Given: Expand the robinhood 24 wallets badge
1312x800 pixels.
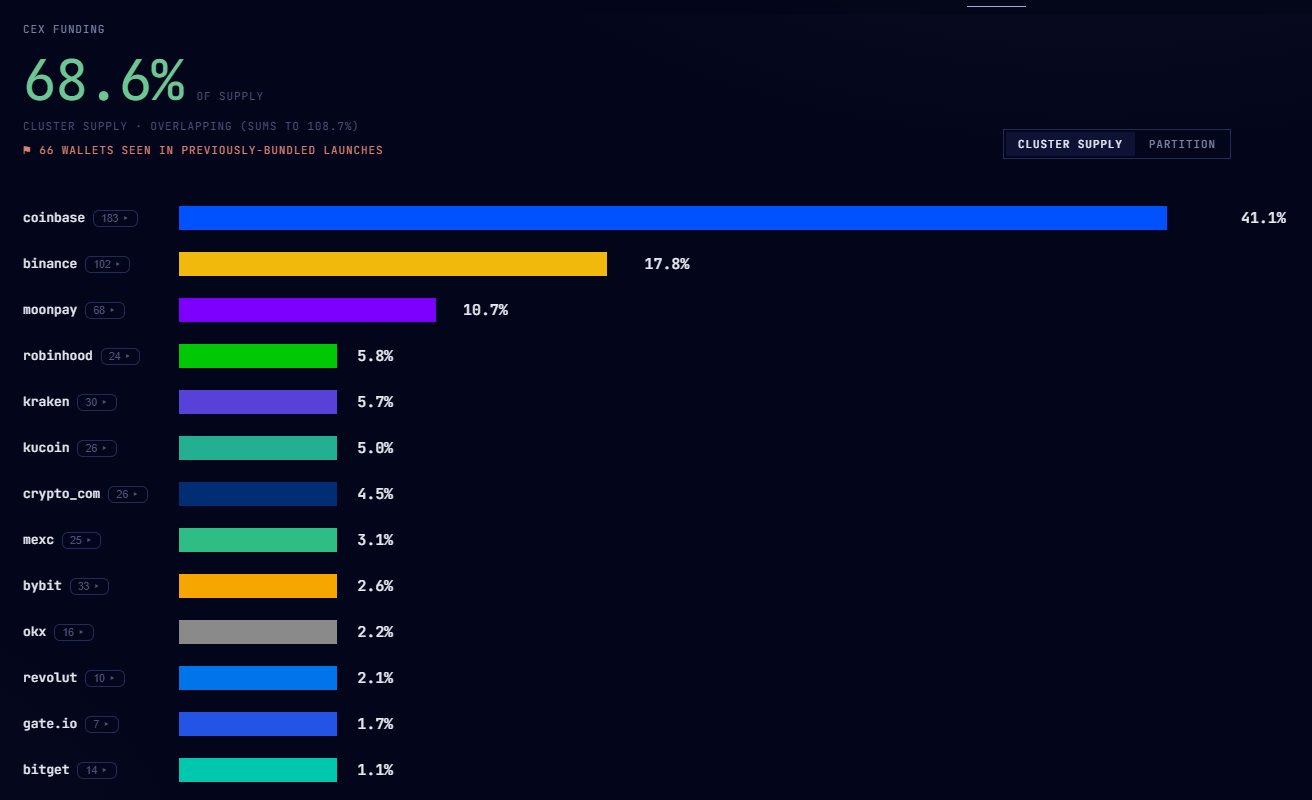Looking at the screenshot, I should (x=120, y=356).
